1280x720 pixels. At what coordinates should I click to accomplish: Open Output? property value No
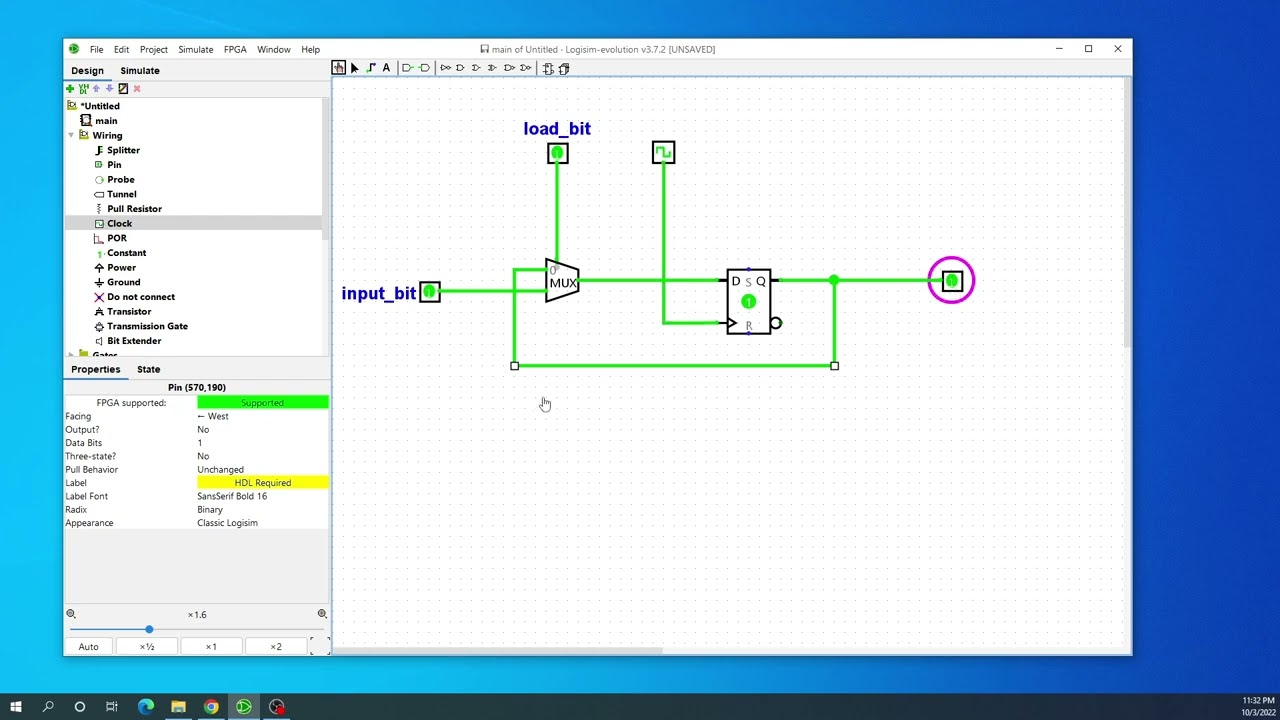pyautogui.click(x=262, y=429)
